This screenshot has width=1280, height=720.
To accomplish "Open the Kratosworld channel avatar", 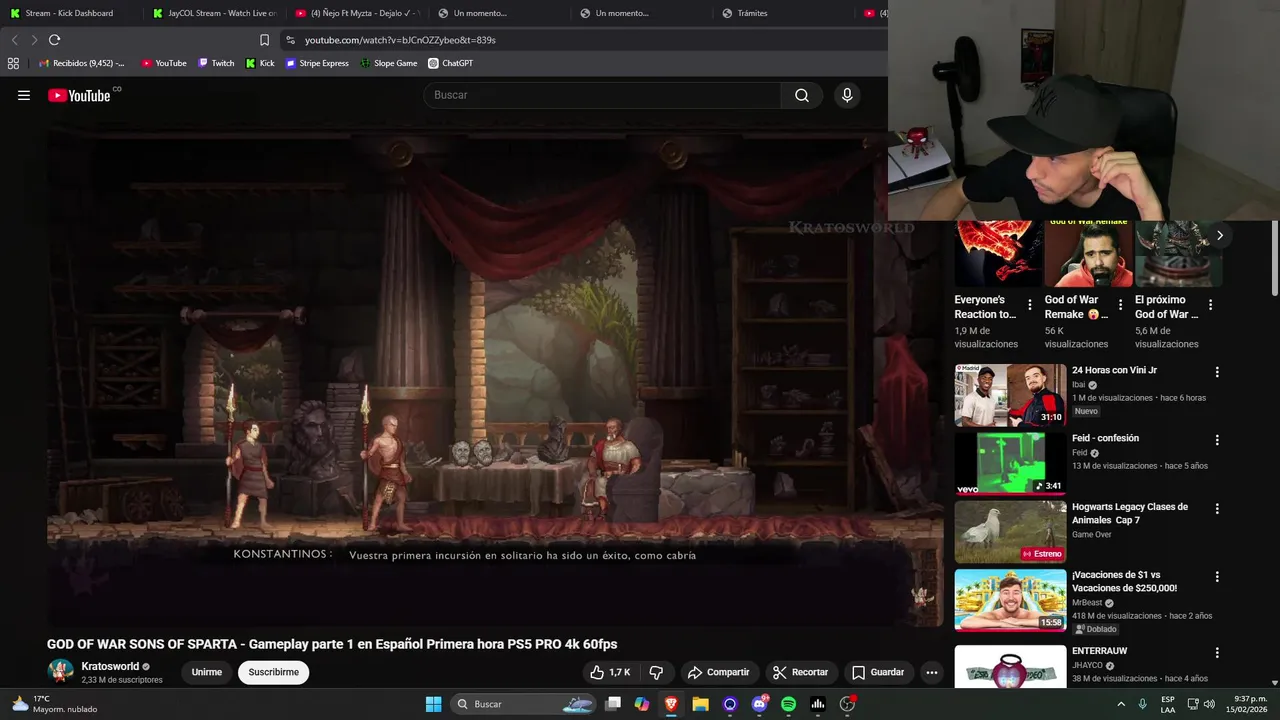I will pos(60,672).
